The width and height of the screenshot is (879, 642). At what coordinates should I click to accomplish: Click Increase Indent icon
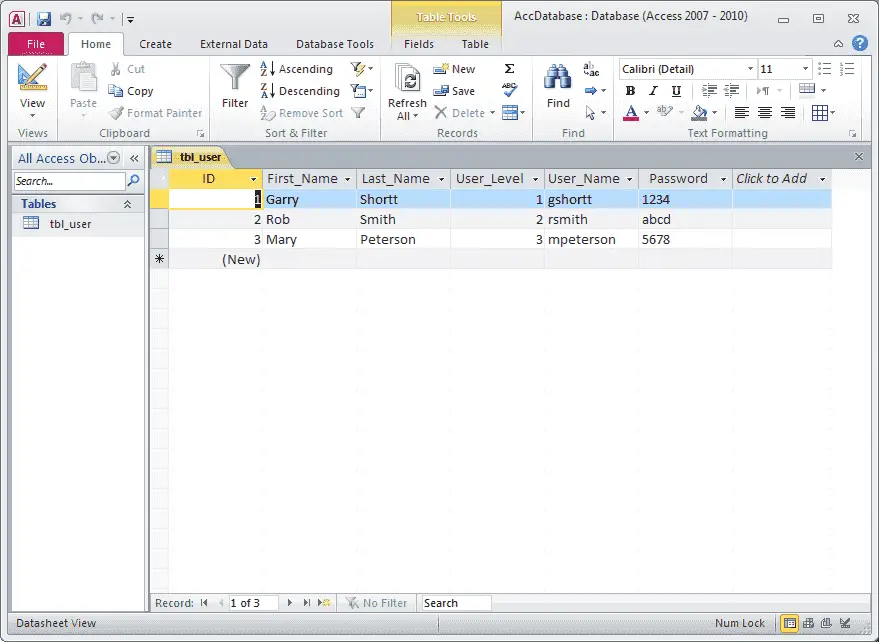(x=731, y=90)
